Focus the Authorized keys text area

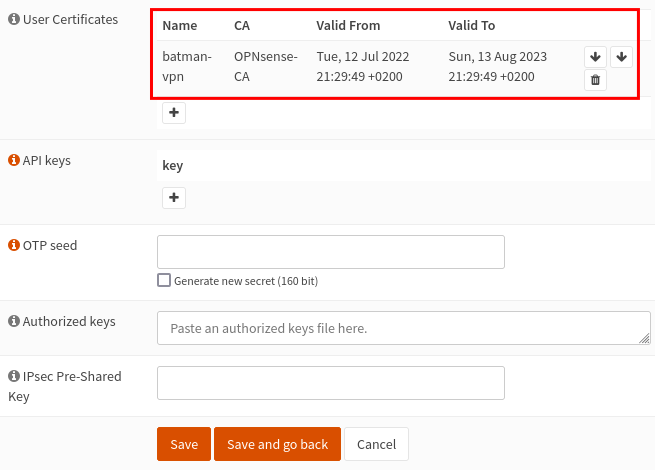[404, 328]
